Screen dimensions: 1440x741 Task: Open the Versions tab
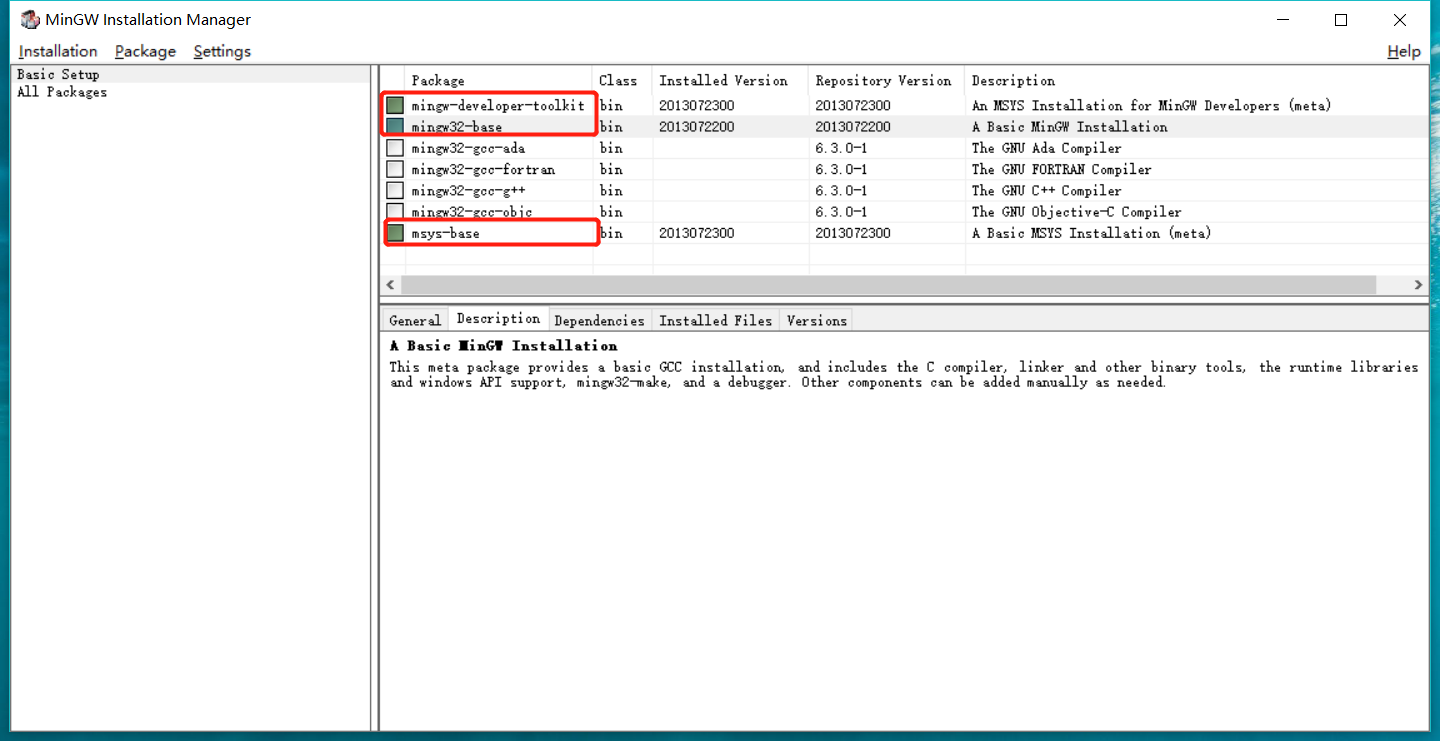point(816,319)
